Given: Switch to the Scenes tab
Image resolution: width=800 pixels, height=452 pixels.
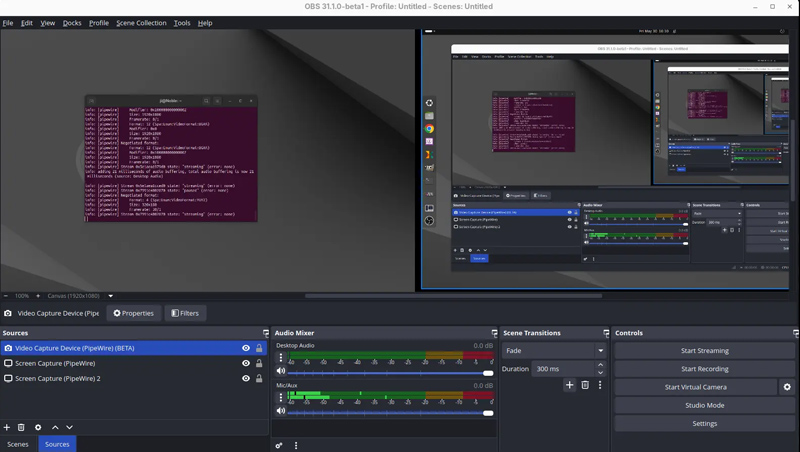Looking at the screenshot, I should tap(18, 444).
